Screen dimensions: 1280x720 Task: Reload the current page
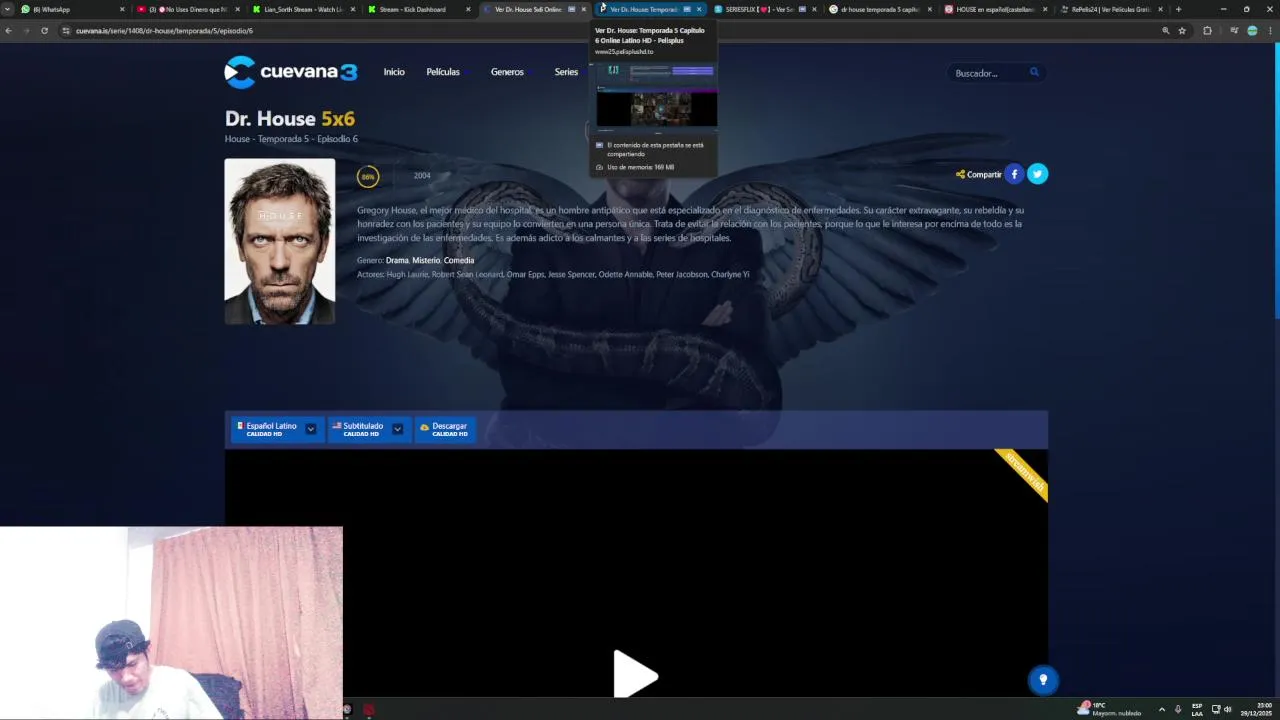(x=44, y=31)
